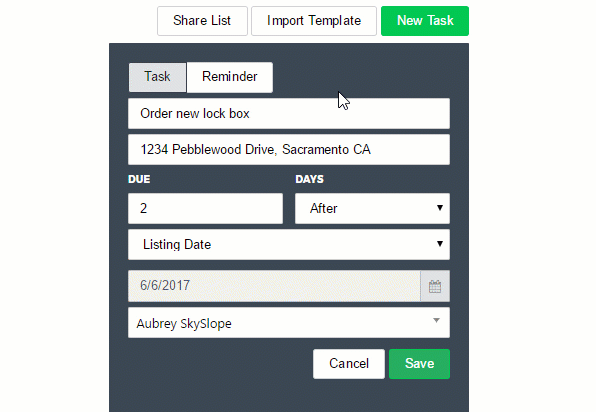This screenshot has width=596, height=412.
Task: Open the Aubrey SkySlope assignee dropdown
Action: (x=289, y=323)
